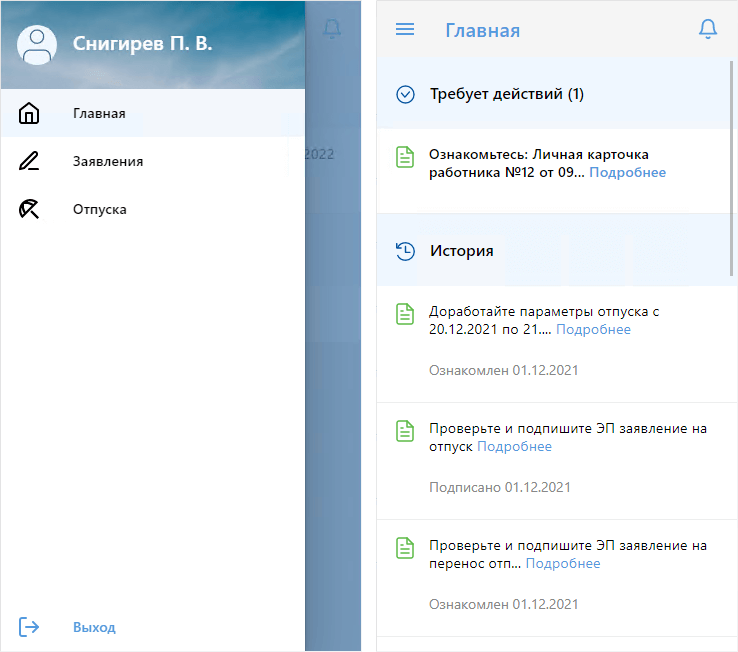Click the dimmed bell behind the side menu

(x=332, y=29)
